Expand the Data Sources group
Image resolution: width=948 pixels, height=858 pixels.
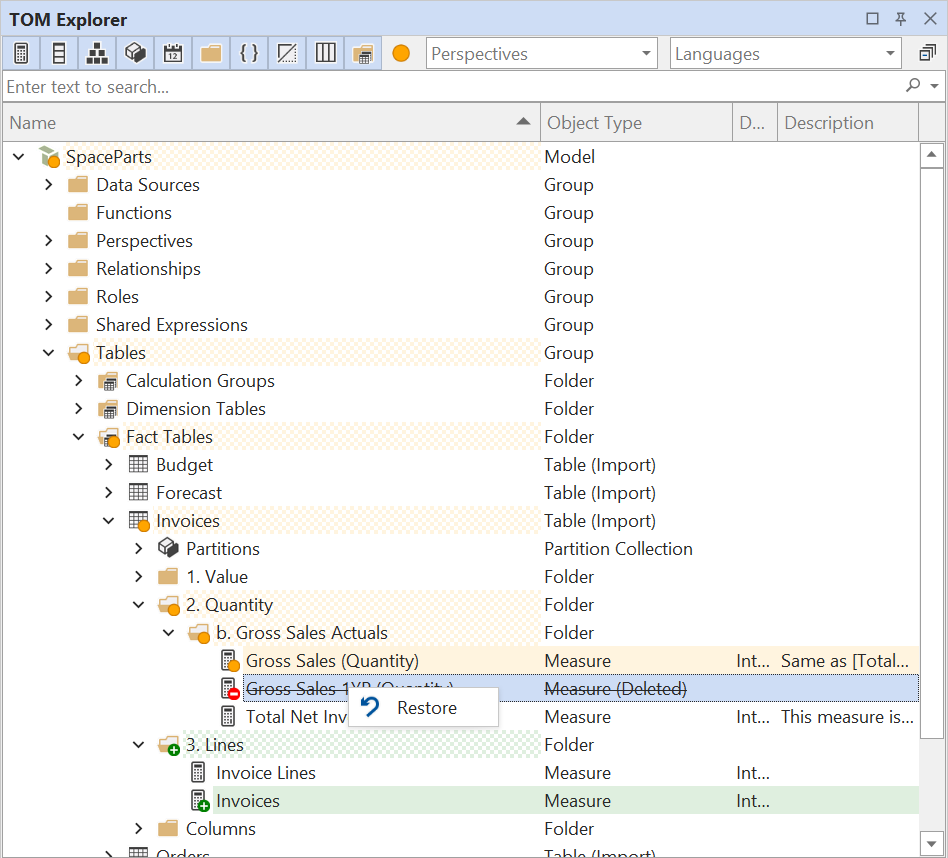pyautogui.click(x=49, y=184)
